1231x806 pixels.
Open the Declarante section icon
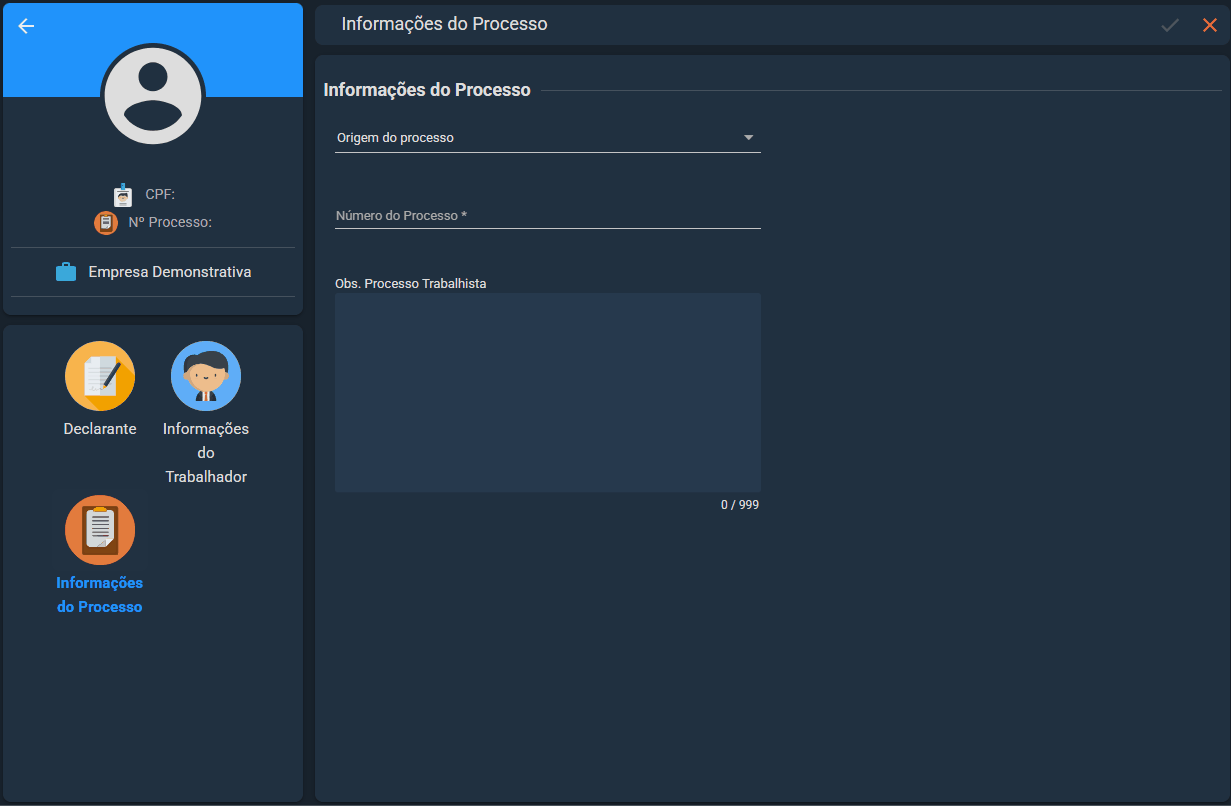click(x=100, y=376)
